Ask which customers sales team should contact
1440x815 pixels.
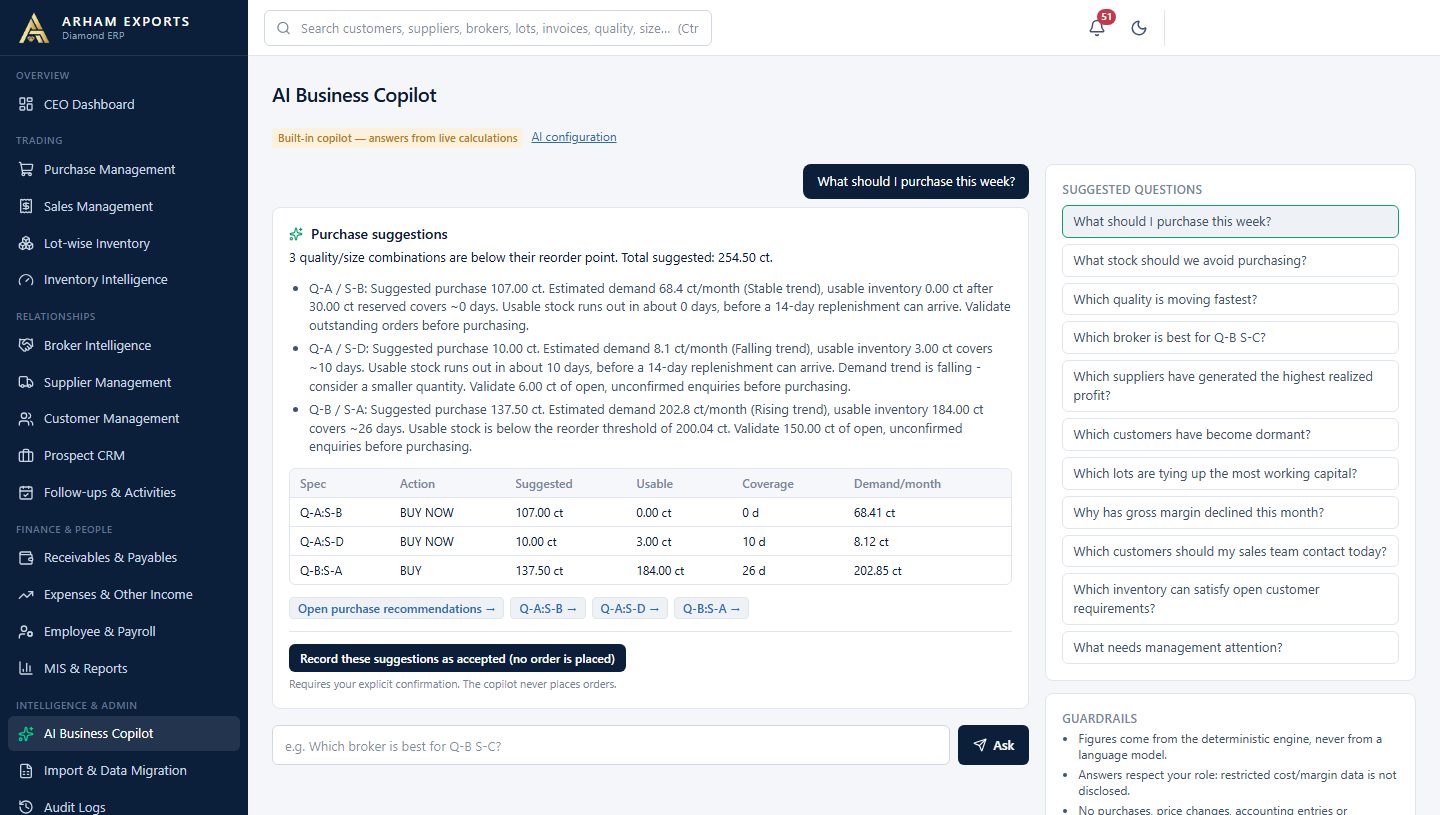pos(1230,551)
